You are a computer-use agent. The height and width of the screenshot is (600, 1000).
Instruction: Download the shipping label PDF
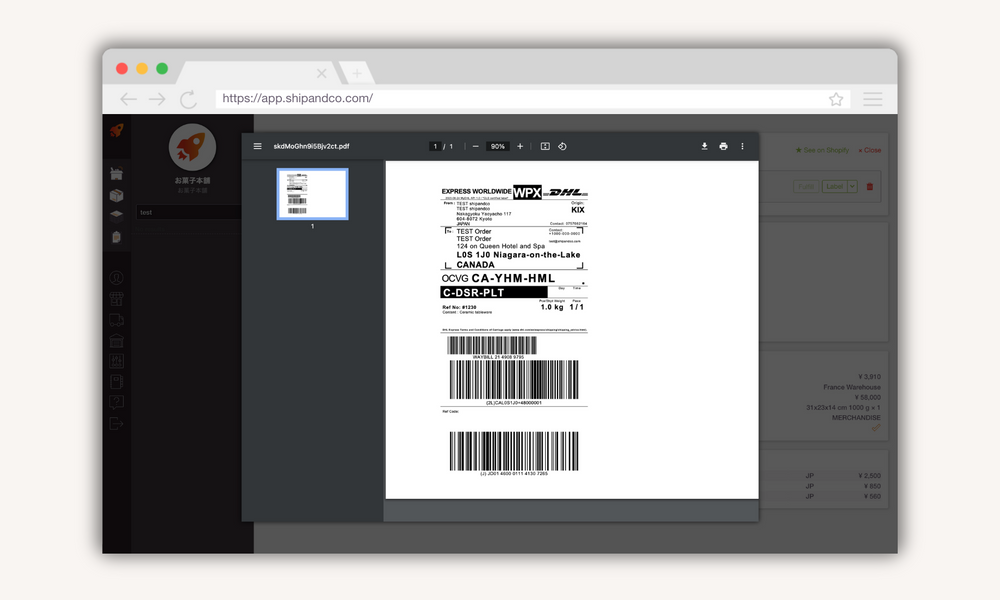pyautogui.click(x=705, y=146)
